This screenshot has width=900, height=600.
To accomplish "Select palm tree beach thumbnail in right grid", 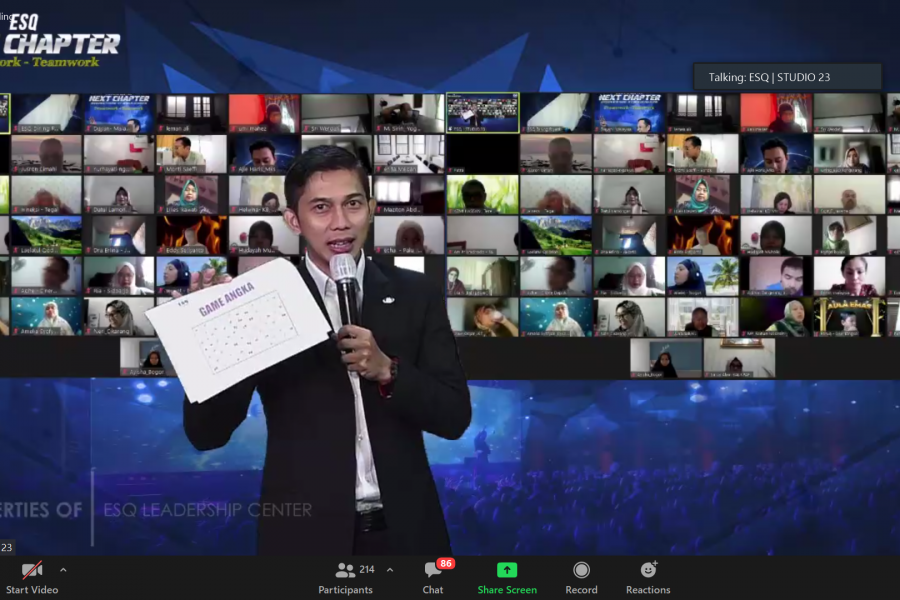I will point(703,276).
